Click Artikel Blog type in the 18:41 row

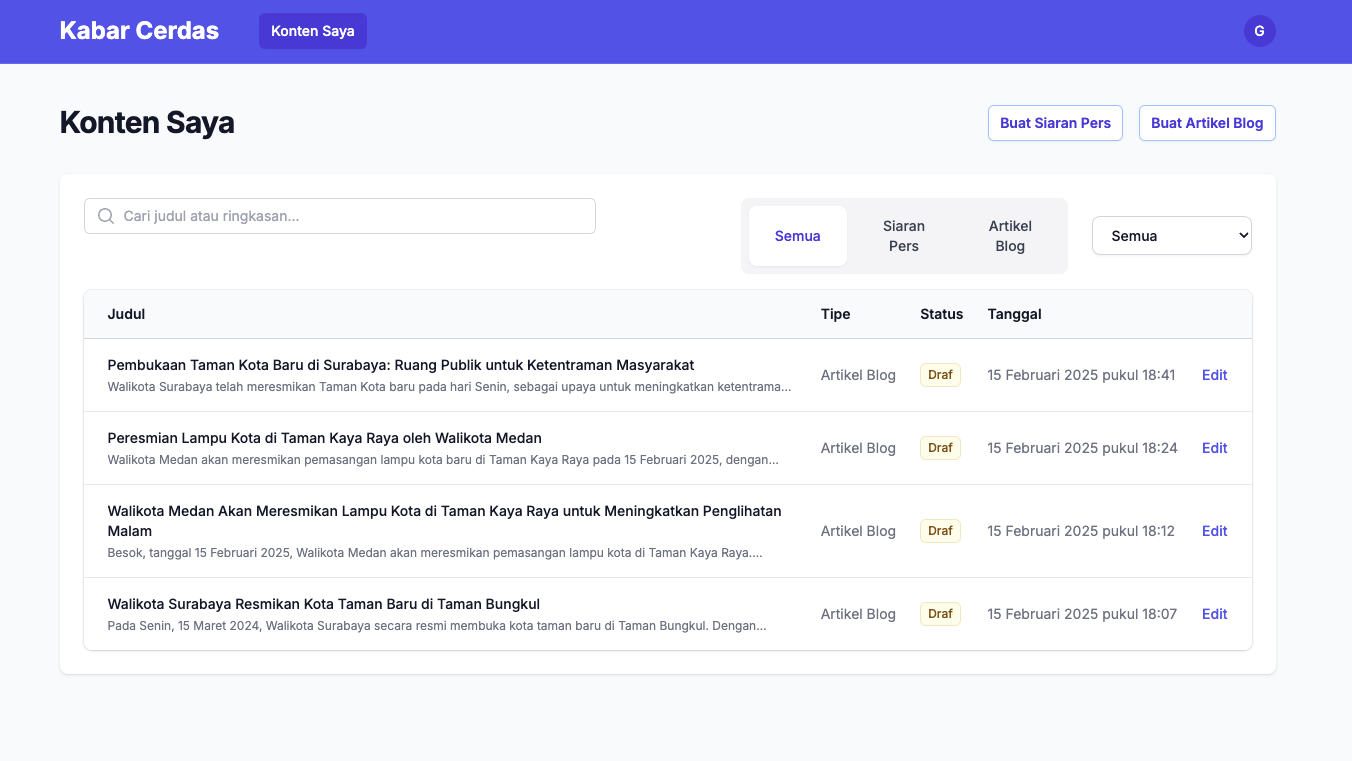[x=858, y=375]
